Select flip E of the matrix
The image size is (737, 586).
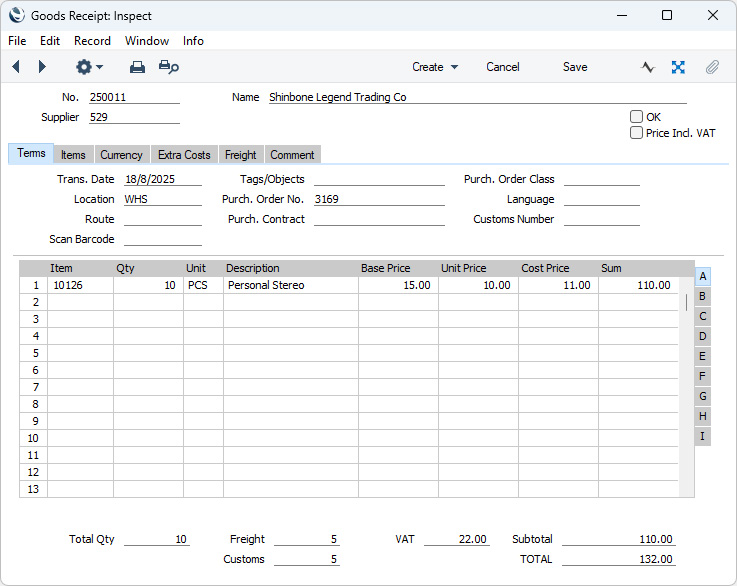pos(703,356)
